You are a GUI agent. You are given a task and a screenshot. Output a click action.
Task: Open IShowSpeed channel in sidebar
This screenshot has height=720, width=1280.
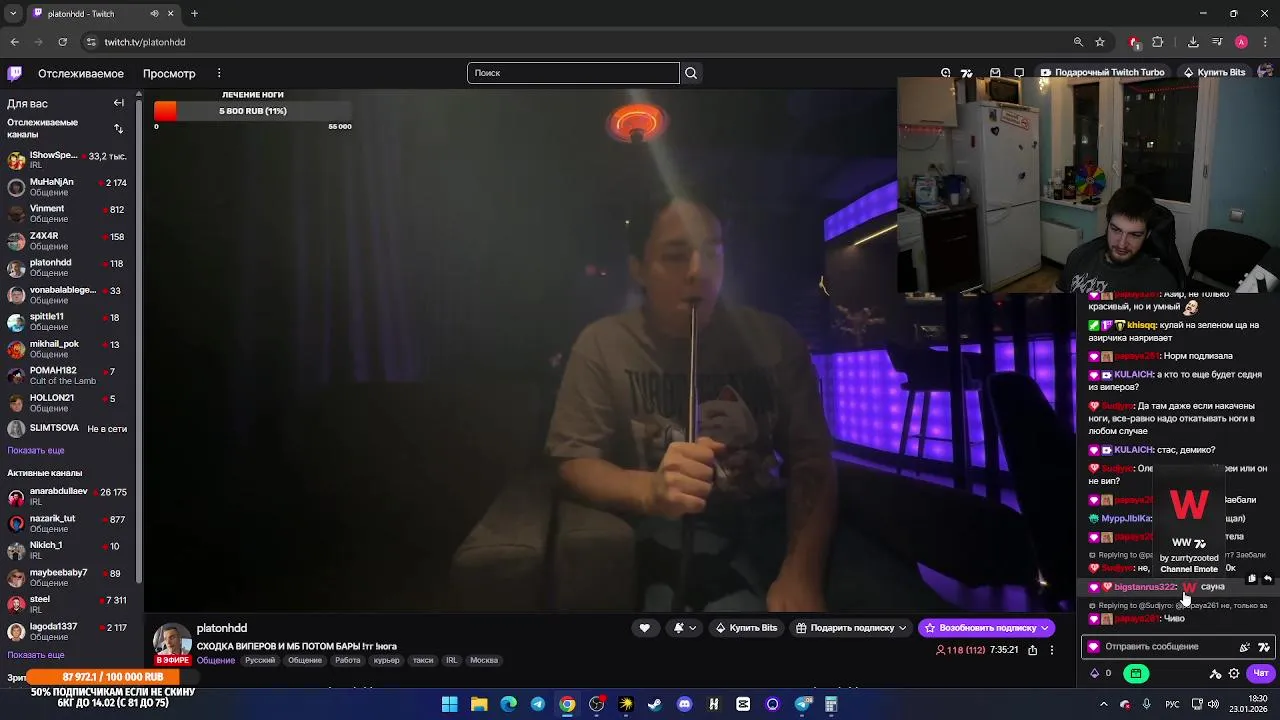(x=68, y=160)
